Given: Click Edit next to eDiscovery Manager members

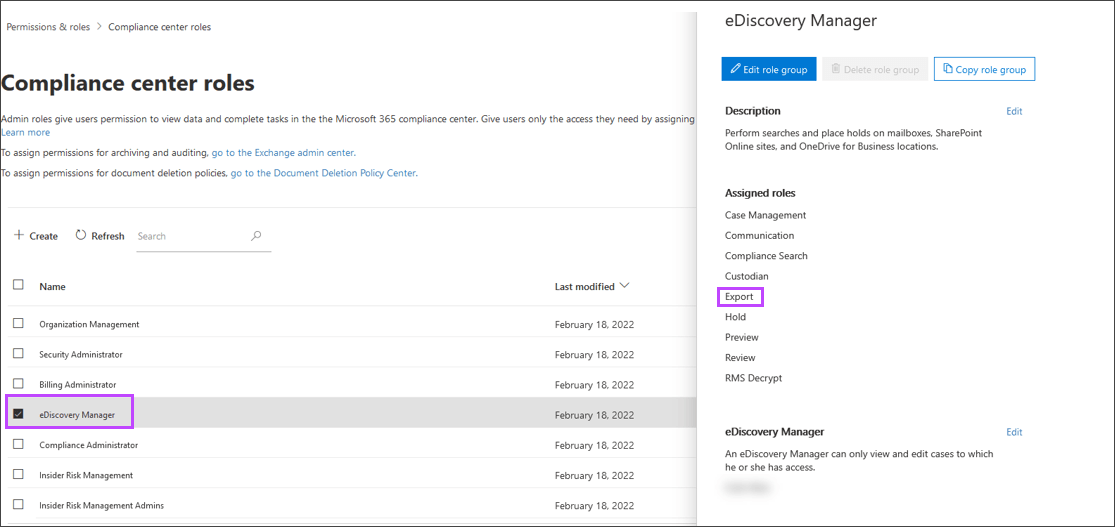Looking at the screenshot, I should coord(1014,432).
